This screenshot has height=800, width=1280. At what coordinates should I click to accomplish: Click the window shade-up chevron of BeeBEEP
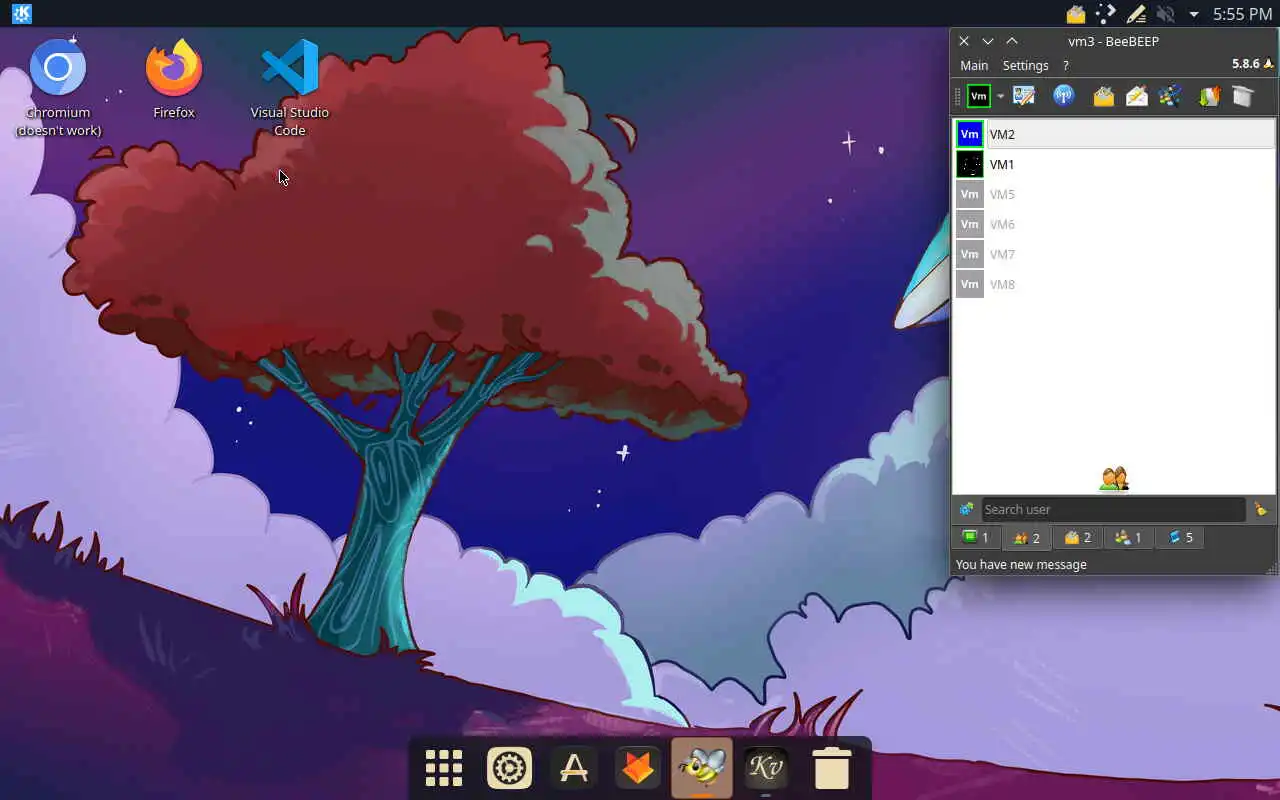[x=1012, y=41]
